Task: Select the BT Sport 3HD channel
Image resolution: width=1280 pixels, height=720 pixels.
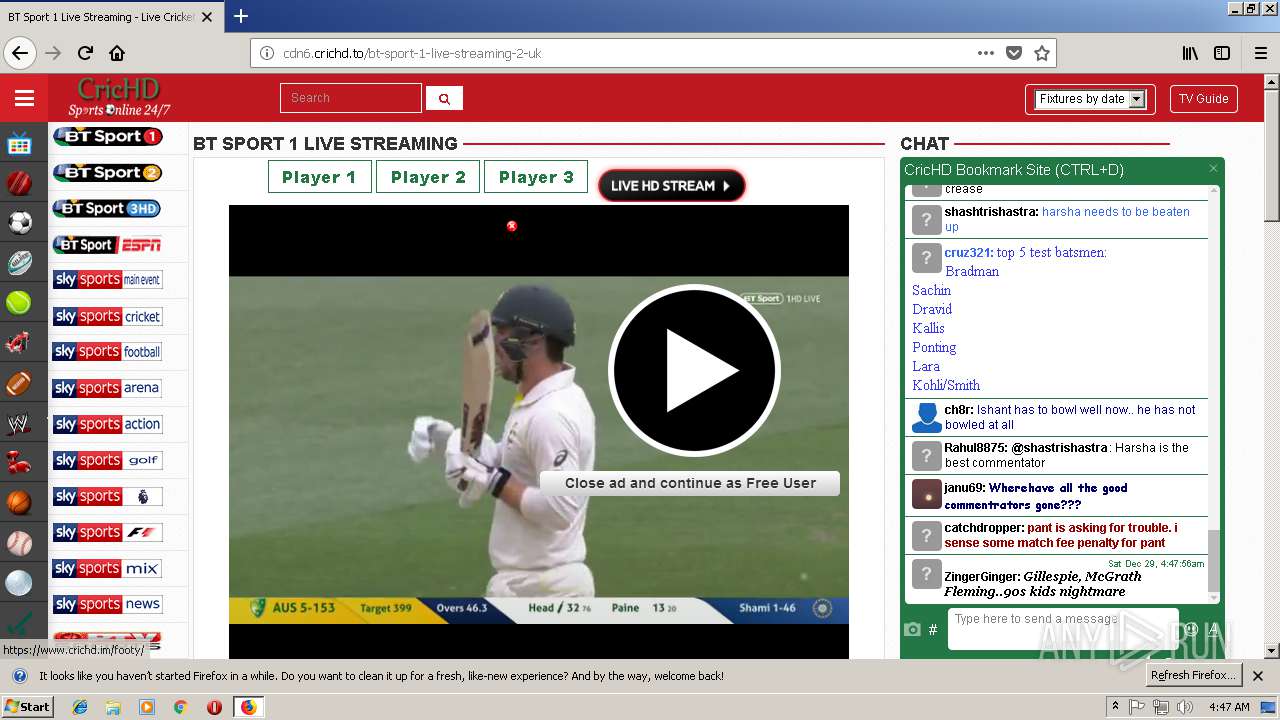Action: (107, 209)
